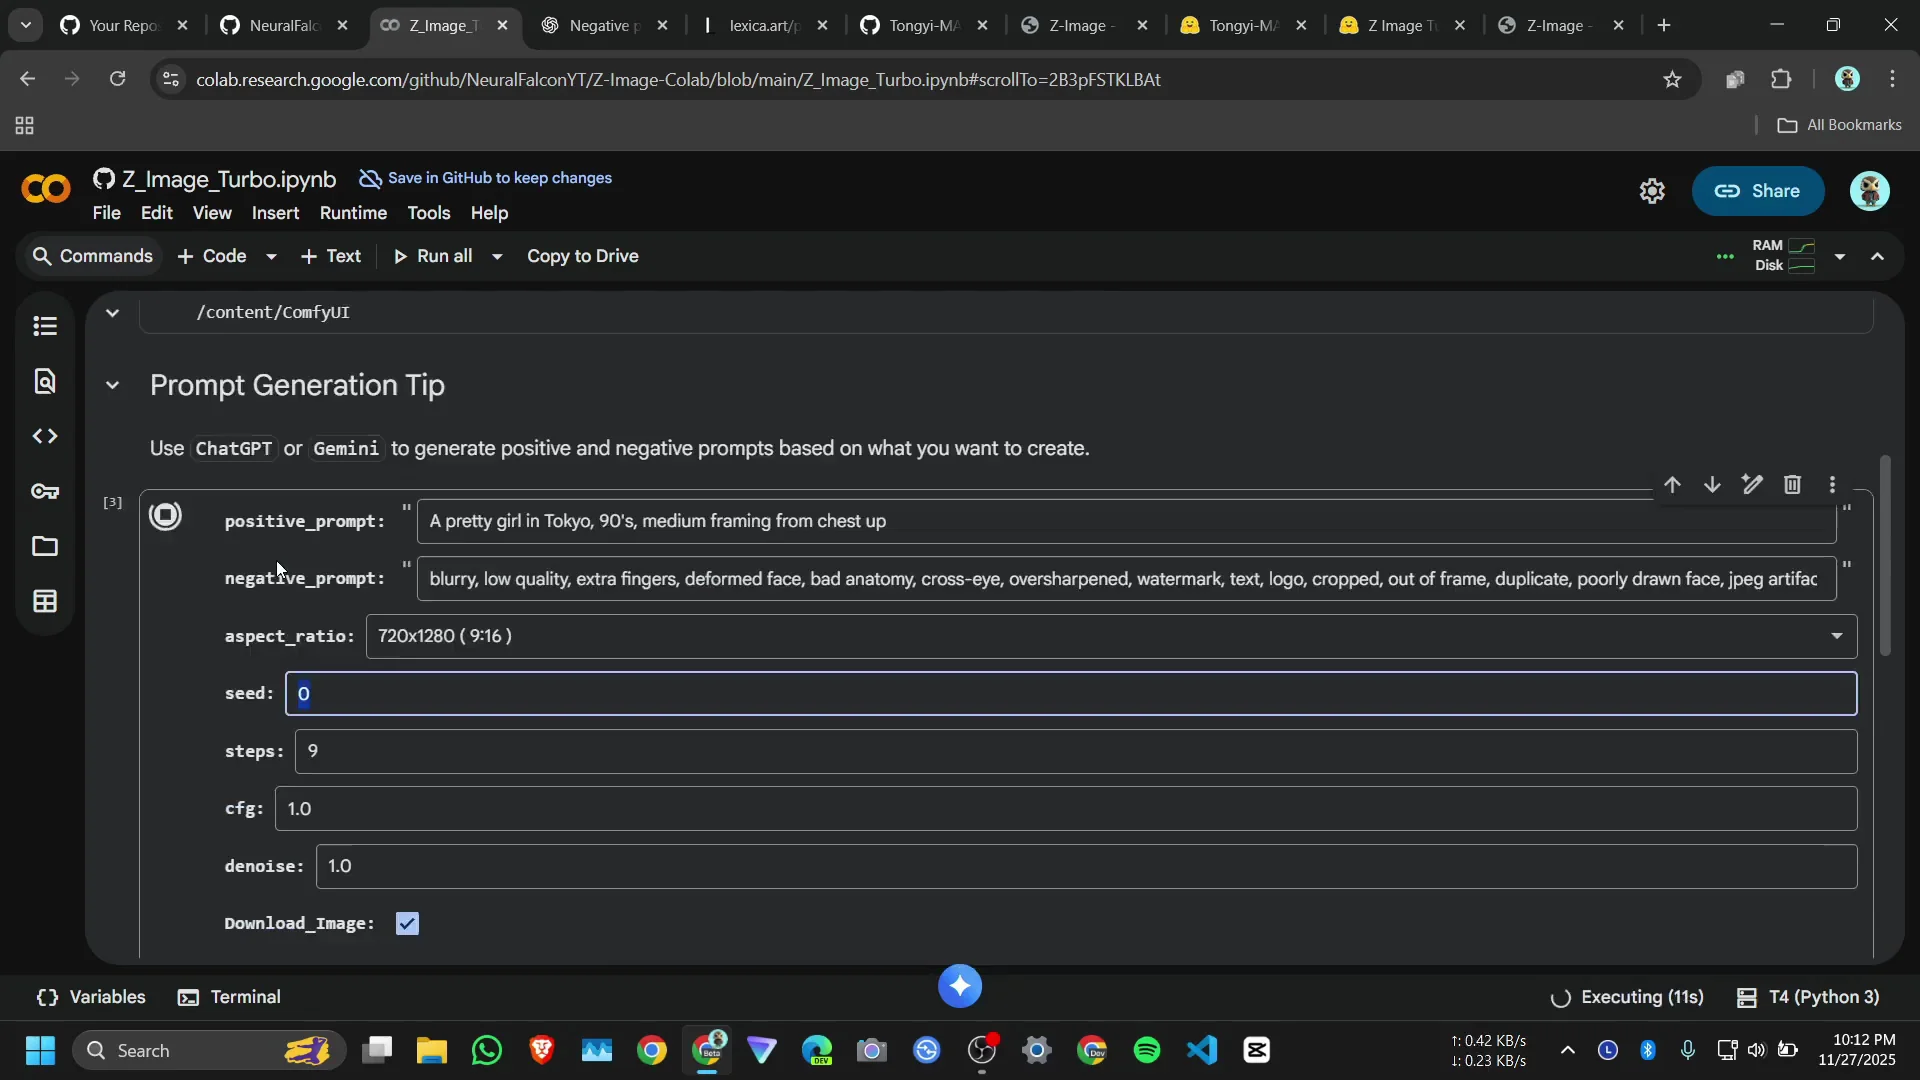Open the aspect_ratio dropdown
1920x1080 pixels.
click(x=1110, y=636)
